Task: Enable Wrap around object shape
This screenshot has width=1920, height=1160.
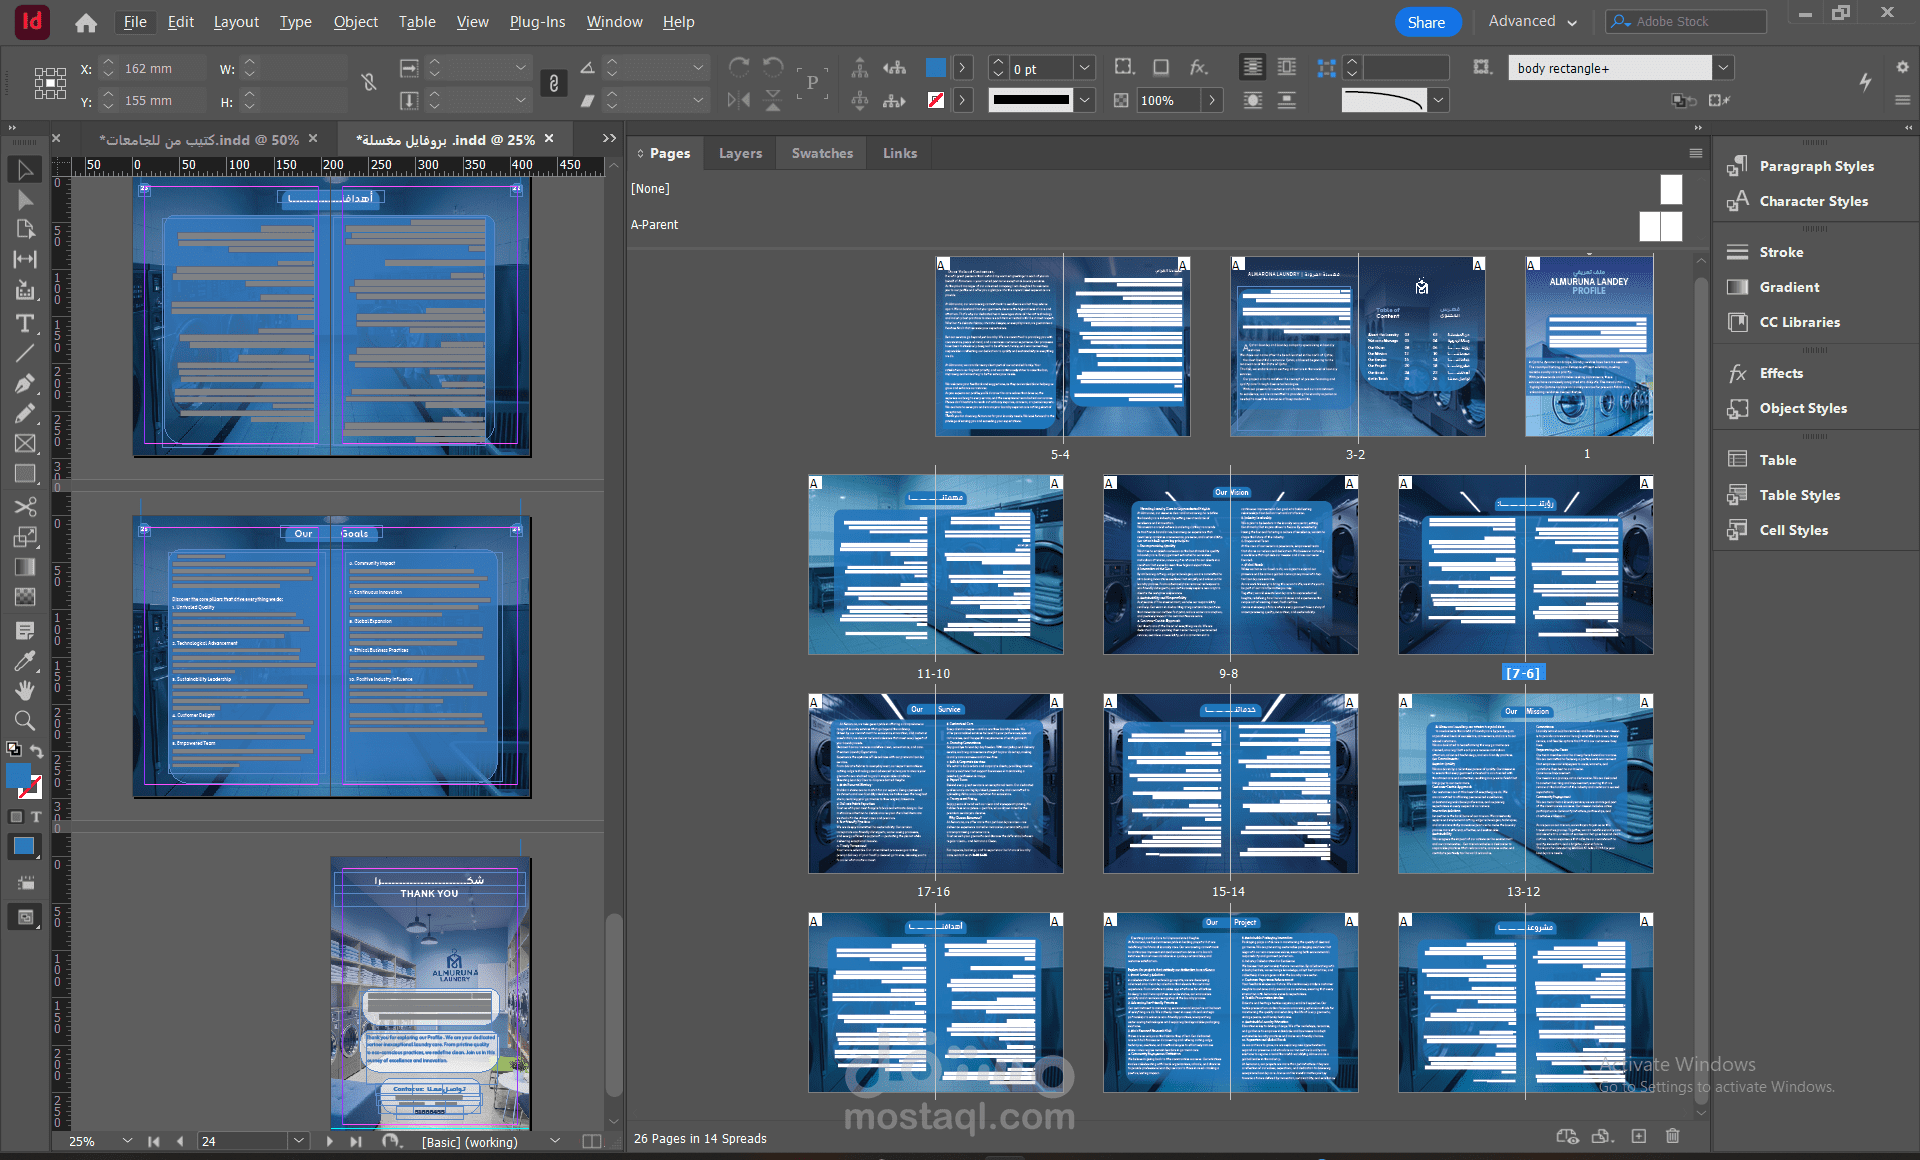Action: point(1252,100)
